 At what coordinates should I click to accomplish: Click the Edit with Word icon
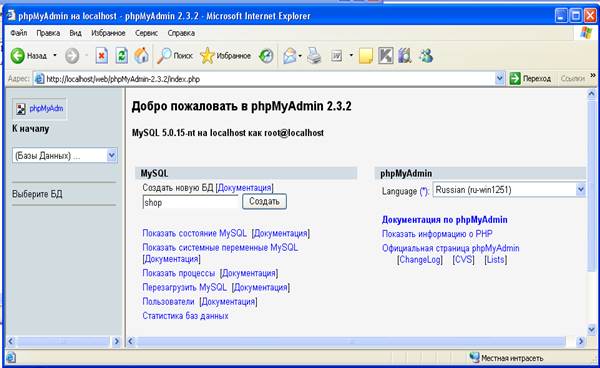(336, 56)
